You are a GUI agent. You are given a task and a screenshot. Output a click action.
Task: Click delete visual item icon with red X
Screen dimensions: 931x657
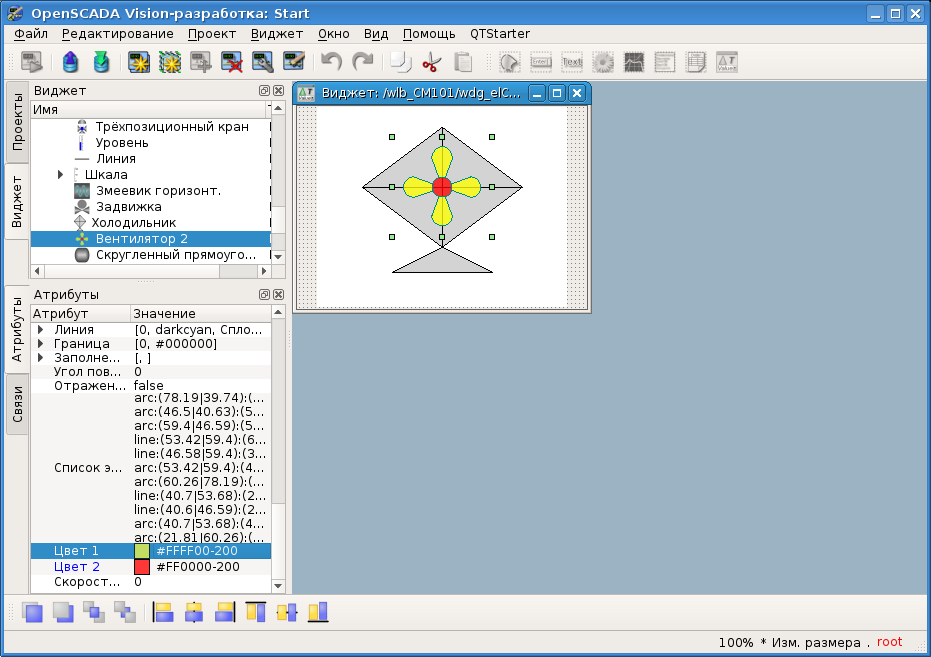tap(233, 63)
